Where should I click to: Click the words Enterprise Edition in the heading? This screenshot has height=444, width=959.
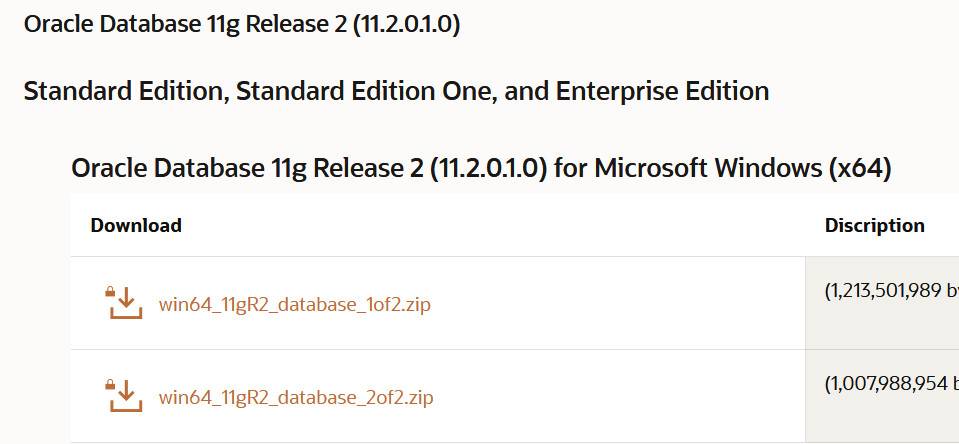point(662,91)
